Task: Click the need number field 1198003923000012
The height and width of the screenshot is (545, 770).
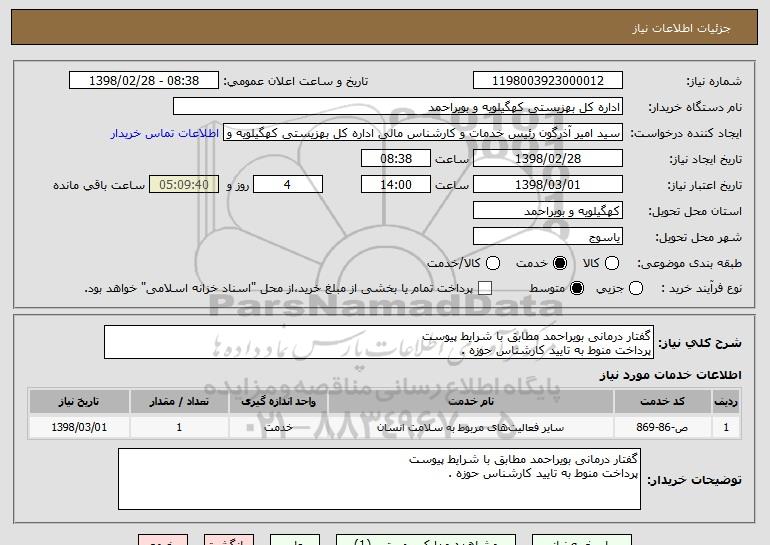Action: [x=548, y=81]
